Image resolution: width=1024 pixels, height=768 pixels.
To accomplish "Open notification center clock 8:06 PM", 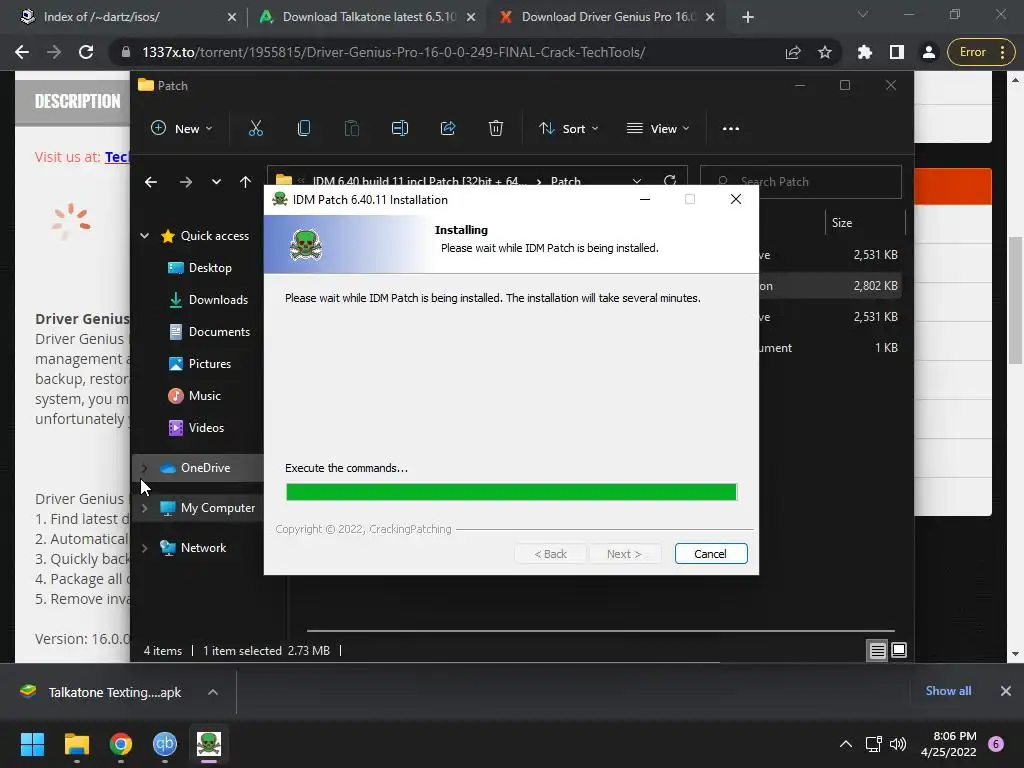I will (x=948, y=744).
